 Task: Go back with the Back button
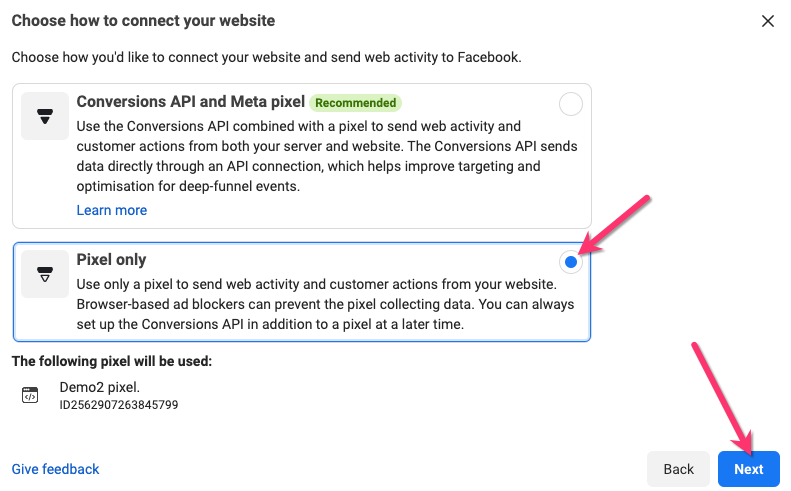[679, 469]
